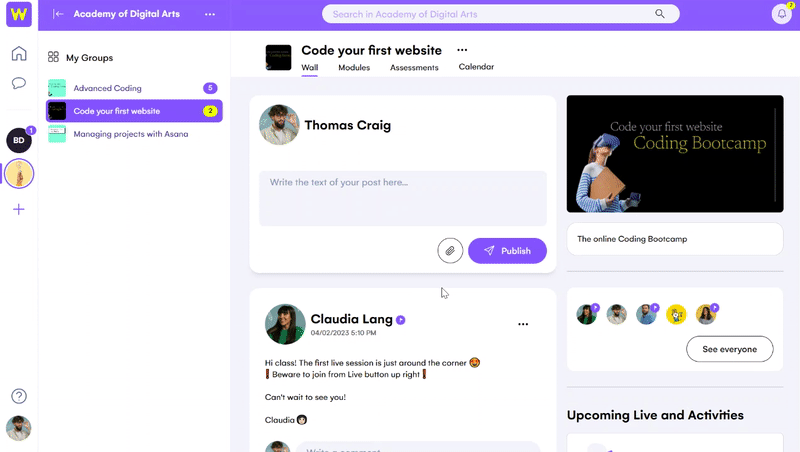Open options menu next to course title

point(462,50)
